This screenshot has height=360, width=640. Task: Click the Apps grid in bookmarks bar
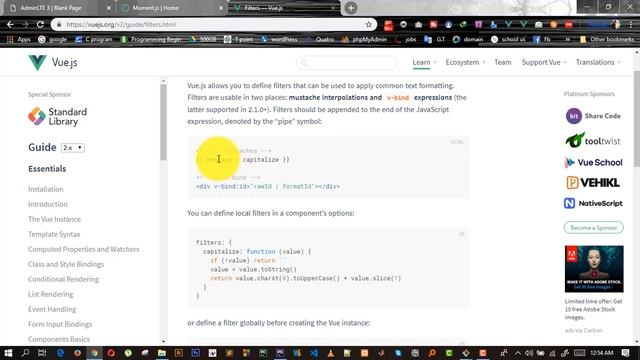coord(19,39)
